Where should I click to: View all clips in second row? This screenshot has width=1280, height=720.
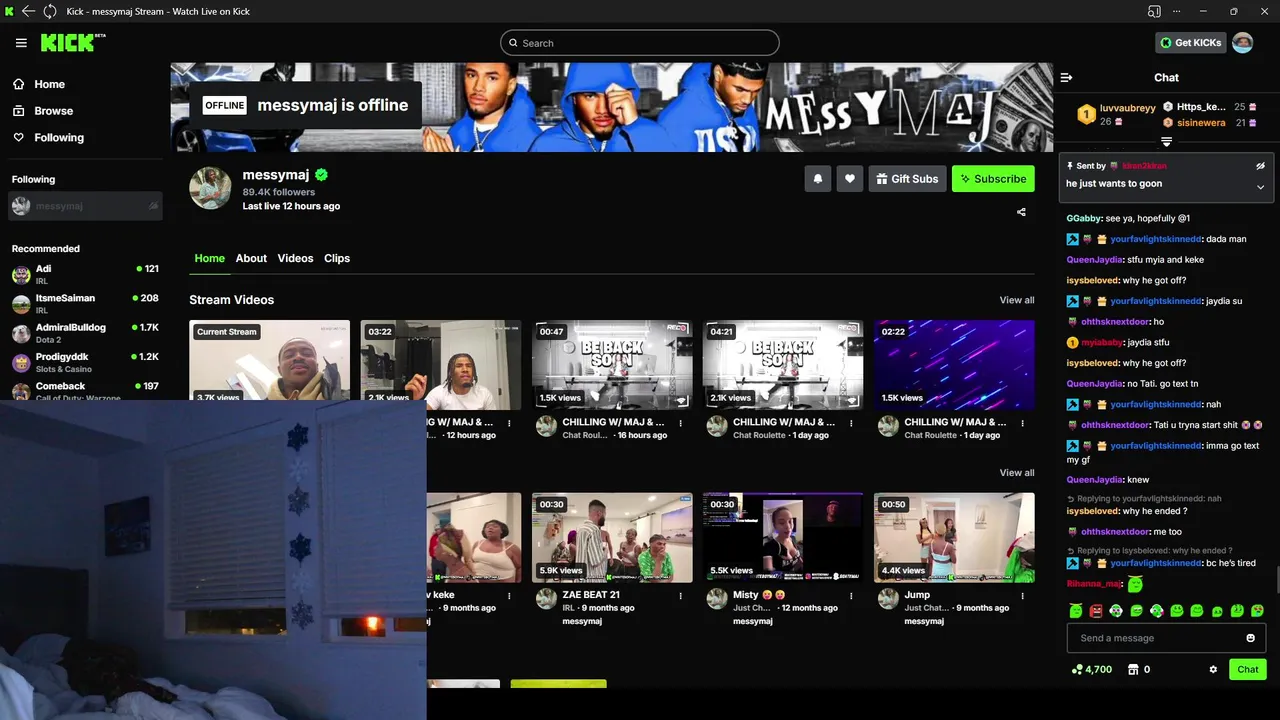[1017, 473]
